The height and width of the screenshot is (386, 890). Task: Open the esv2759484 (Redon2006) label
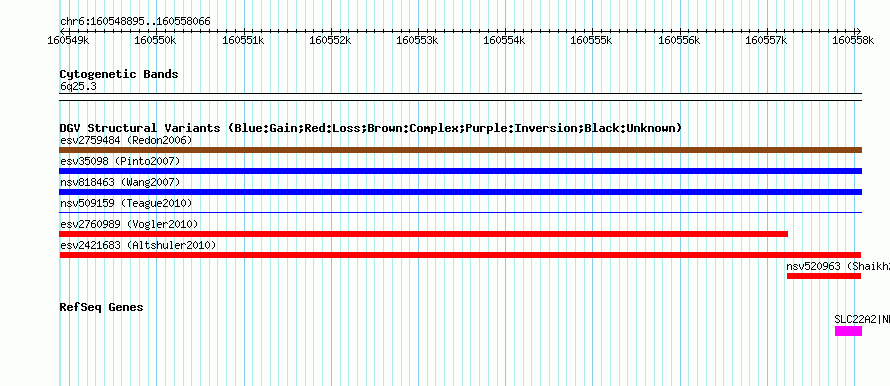126,140
